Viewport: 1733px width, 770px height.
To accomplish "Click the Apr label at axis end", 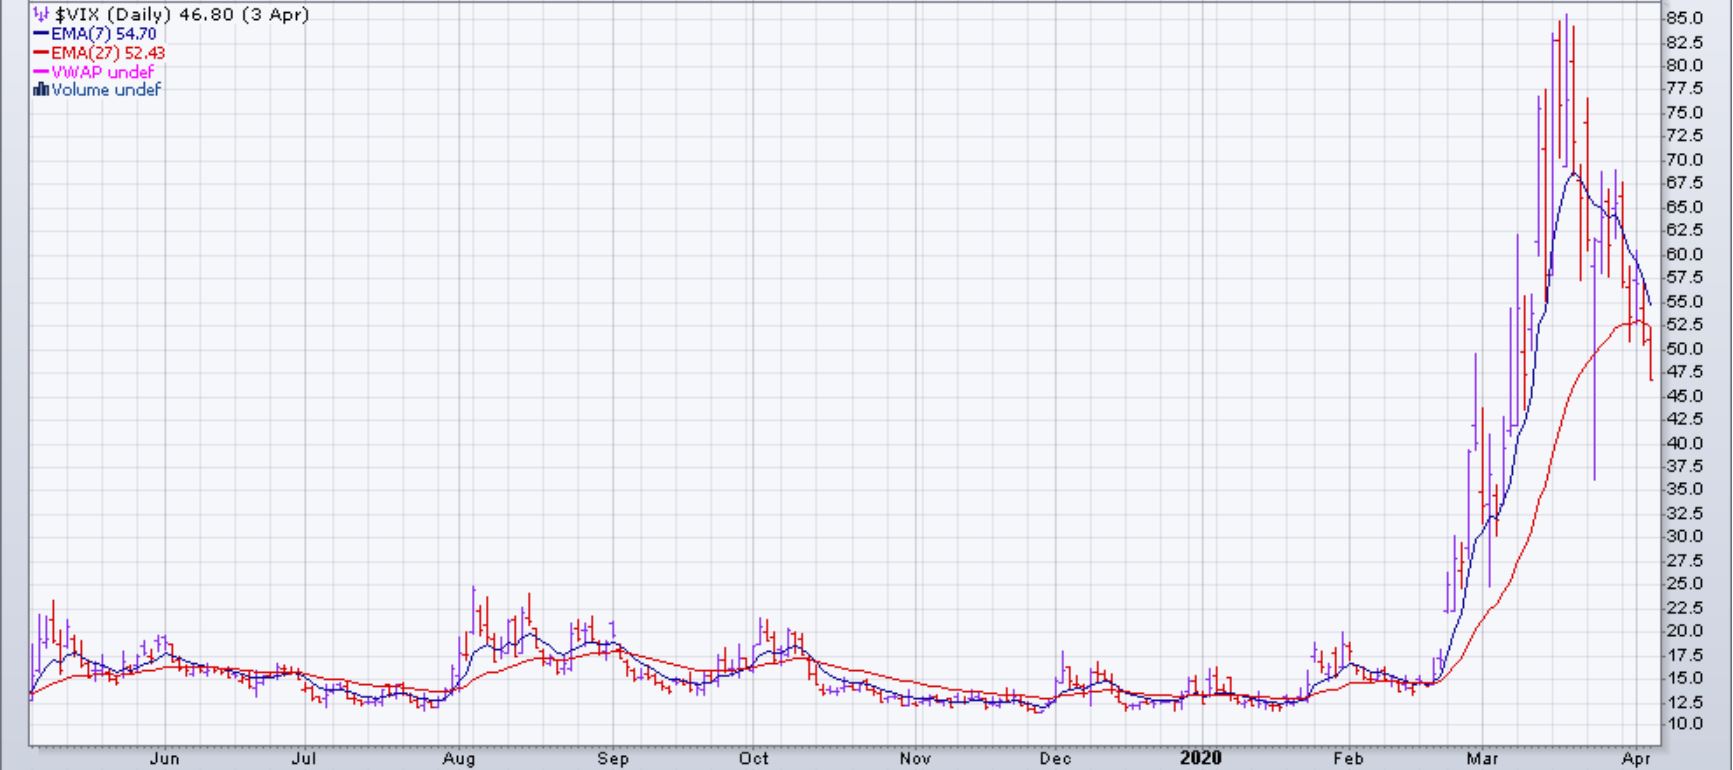I will (1636, 759).
